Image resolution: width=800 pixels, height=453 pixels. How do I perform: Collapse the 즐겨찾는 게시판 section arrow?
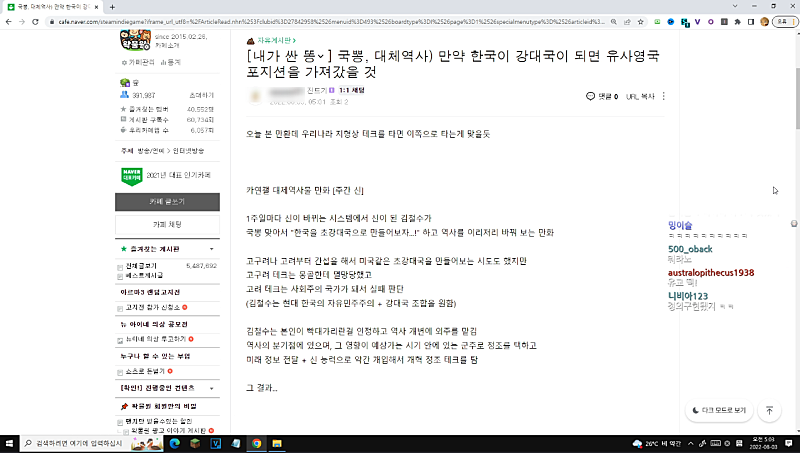point(212,249)
